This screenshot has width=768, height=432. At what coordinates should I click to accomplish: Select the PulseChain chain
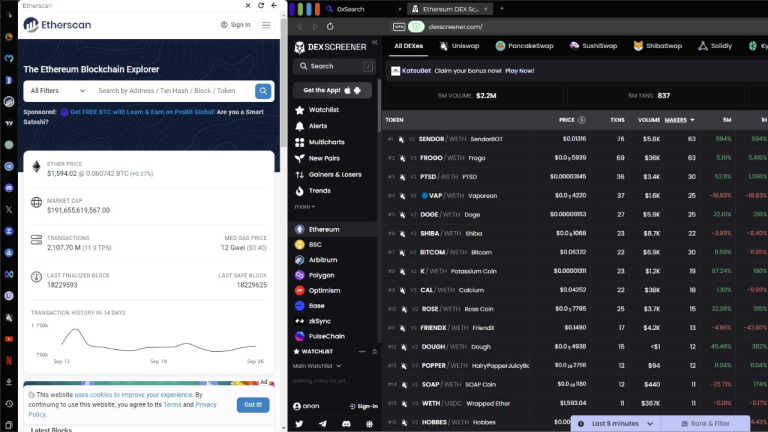tap(320, 336)
